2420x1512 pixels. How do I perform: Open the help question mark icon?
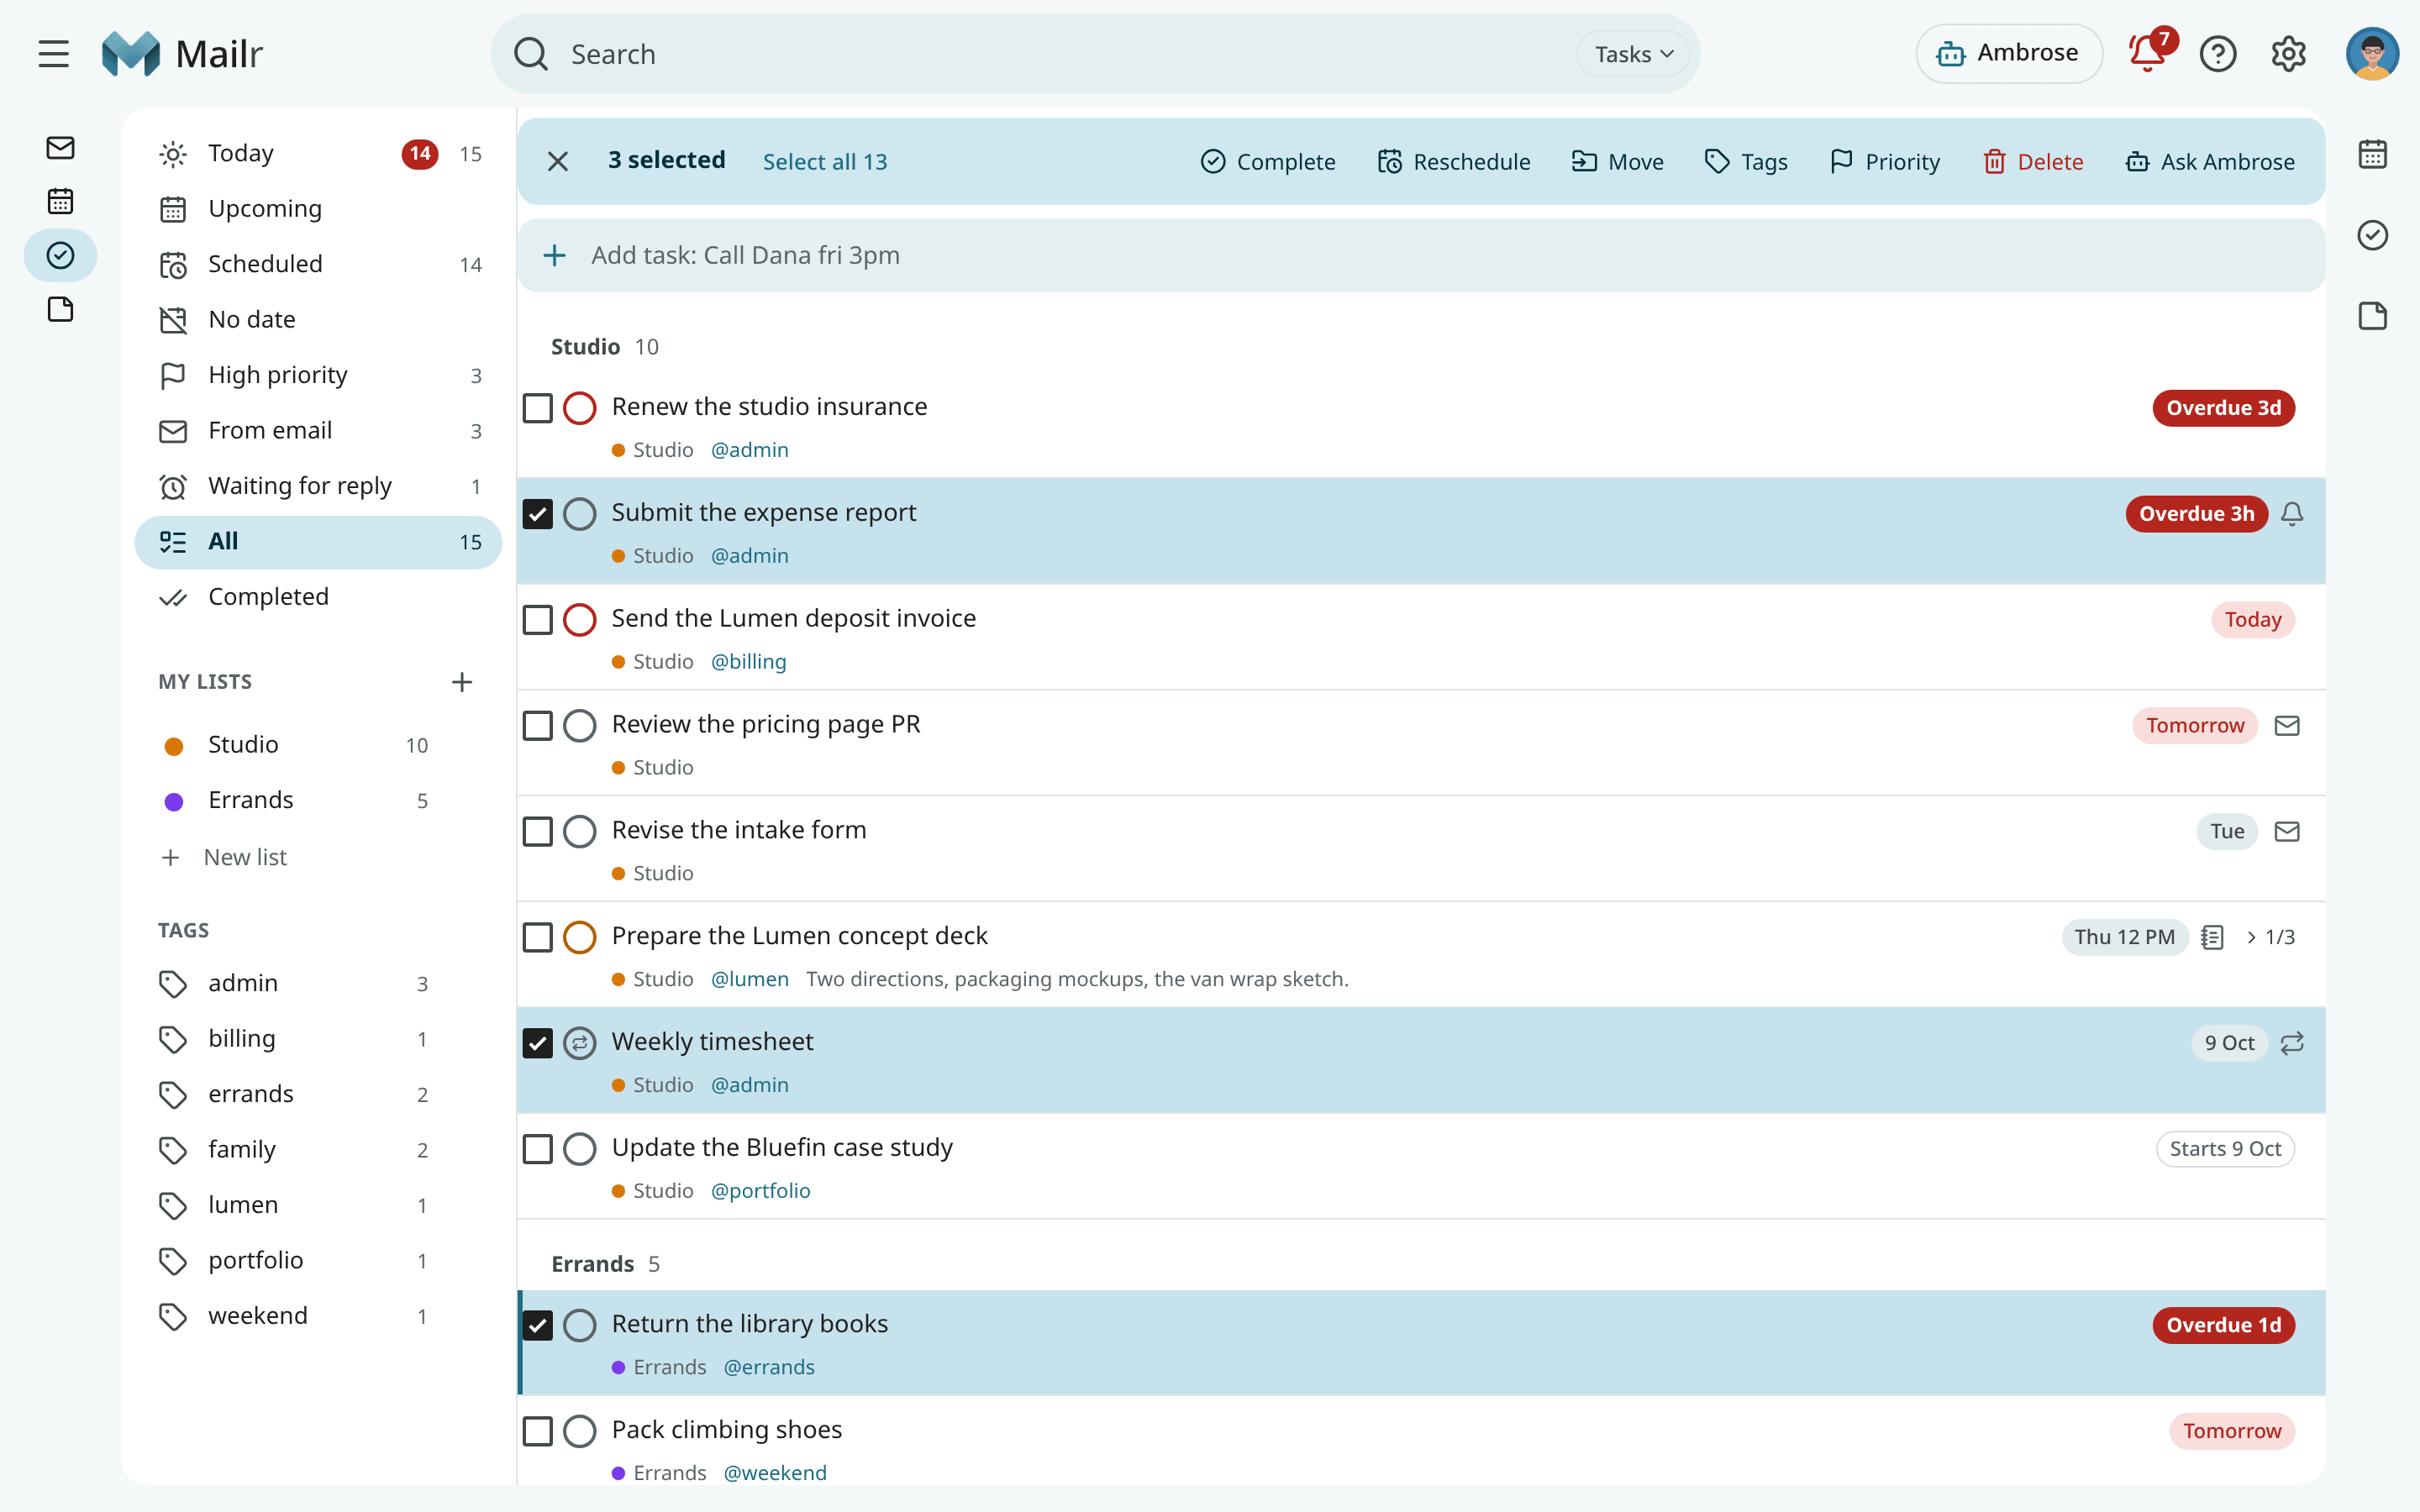tap(2218, 54)
